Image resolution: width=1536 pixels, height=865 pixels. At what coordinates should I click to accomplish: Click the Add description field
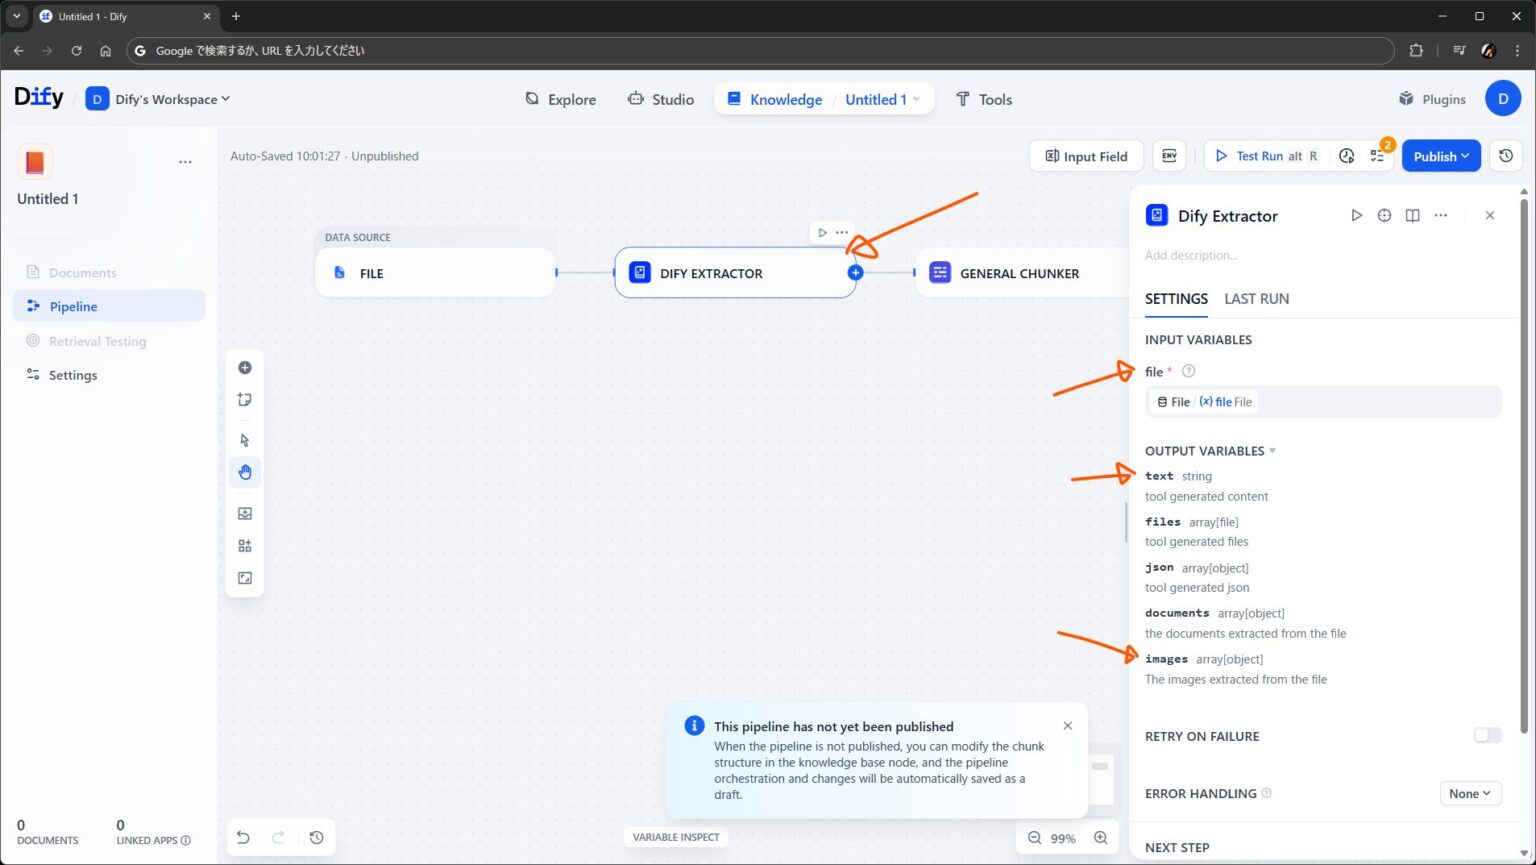point(1191,255)
